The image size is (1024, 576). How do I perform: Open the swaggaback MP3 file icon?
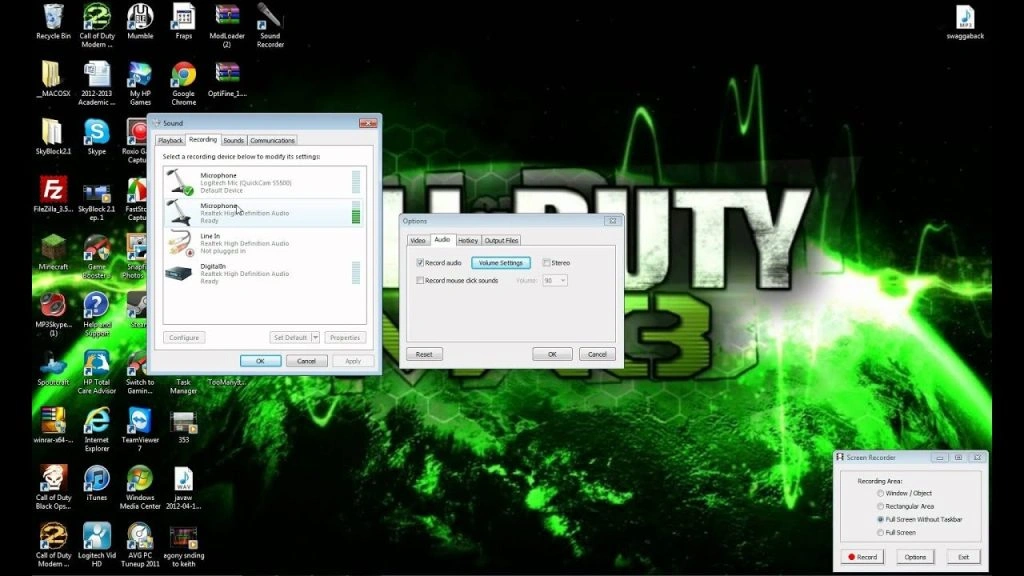[965, 23]
